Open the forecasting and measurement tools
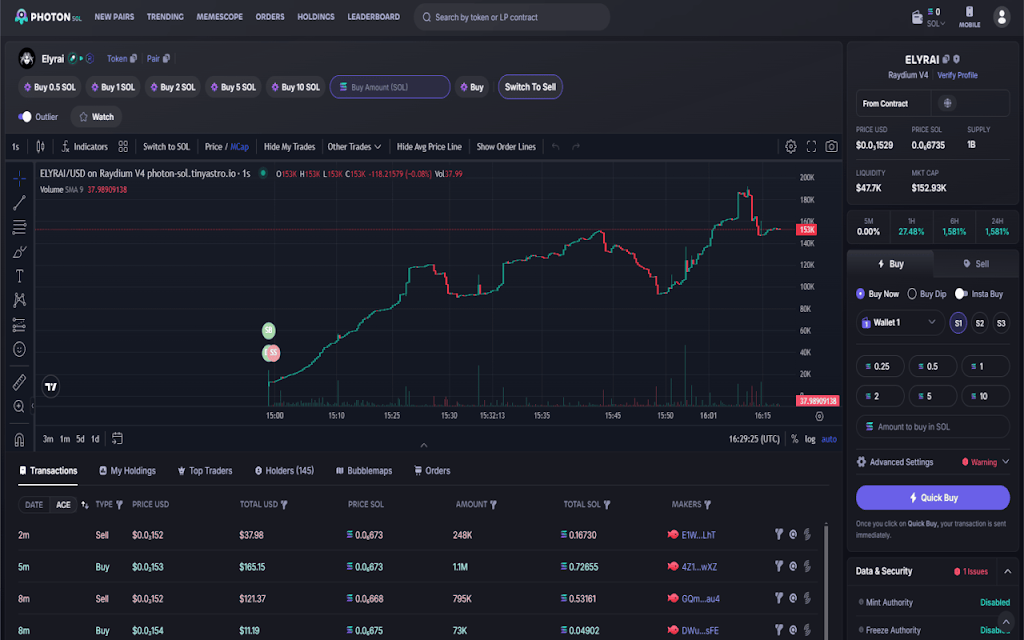The image size is (1024, 640). (x=20, y=325)
